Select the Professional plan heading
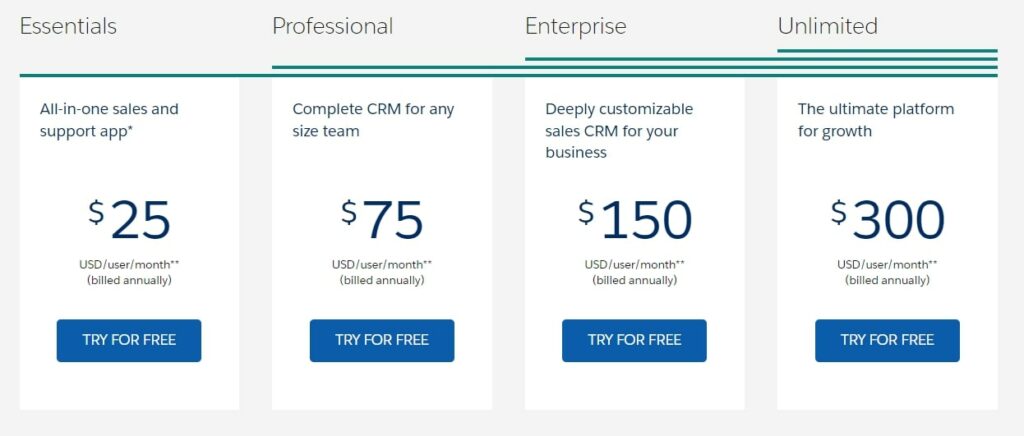1024x436 pixels. coord(332,26)
